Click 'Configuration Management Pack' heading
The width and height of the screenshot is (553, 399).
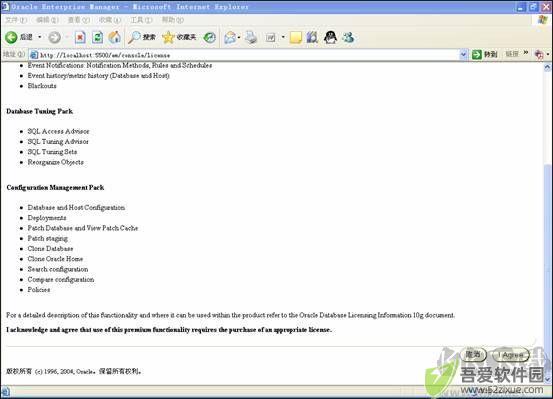point(55,187)
